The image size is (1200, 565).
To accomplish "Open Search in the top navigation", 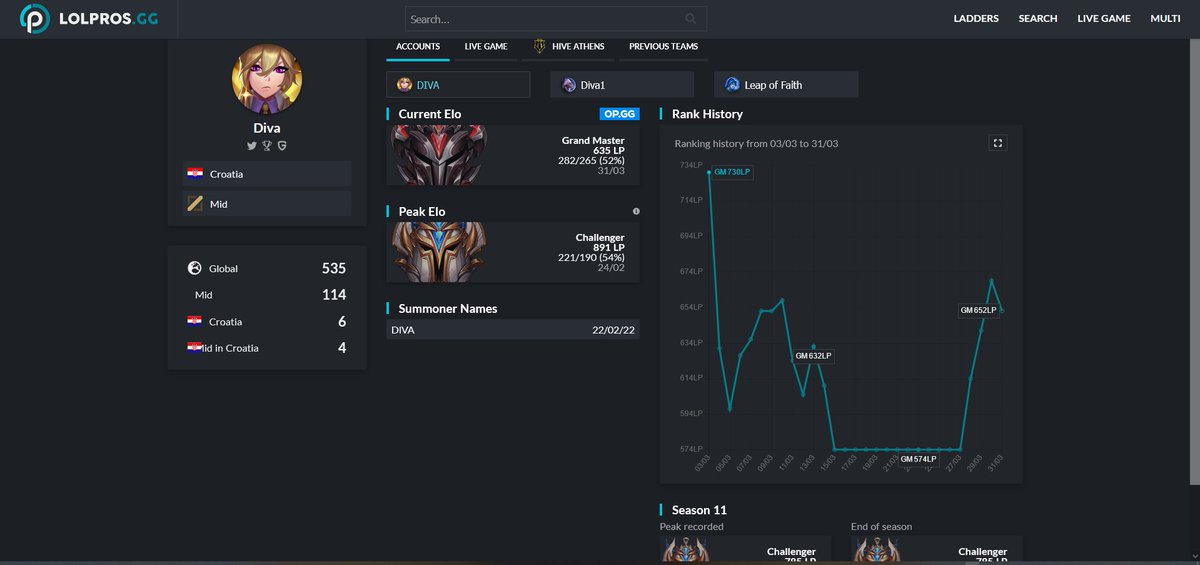I will [1038, 19].
